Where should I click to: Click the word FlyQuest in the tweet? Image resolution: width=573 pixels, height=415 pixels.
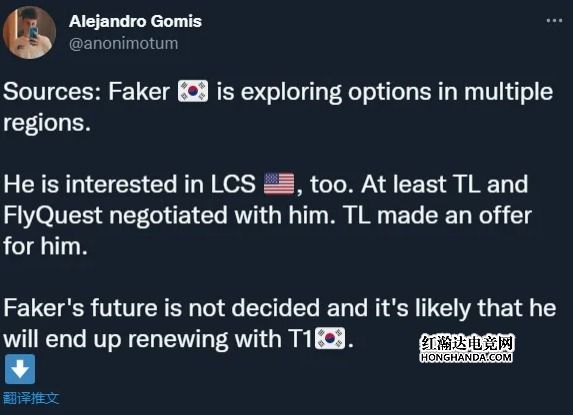coord(53,216)
